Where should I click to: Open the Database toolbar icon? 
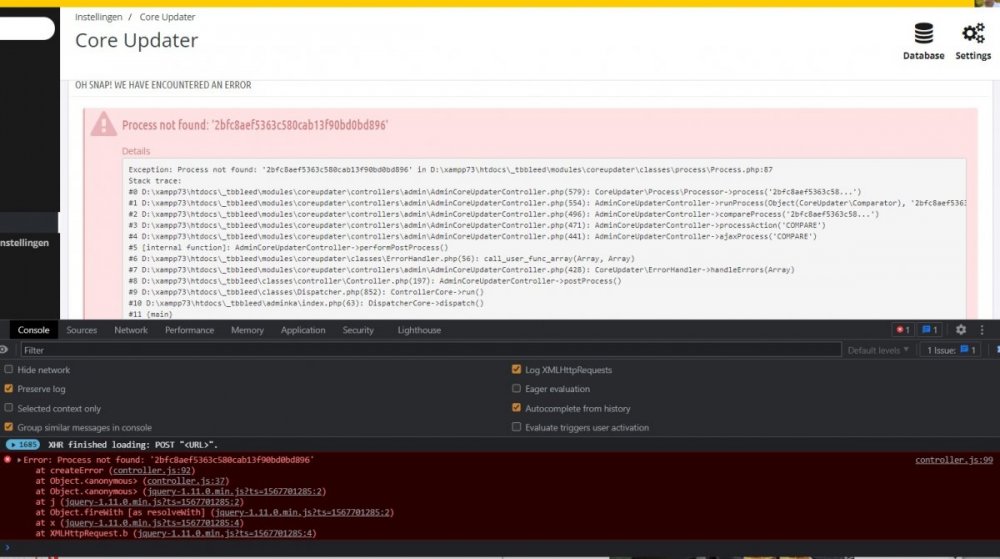(923, 41)
